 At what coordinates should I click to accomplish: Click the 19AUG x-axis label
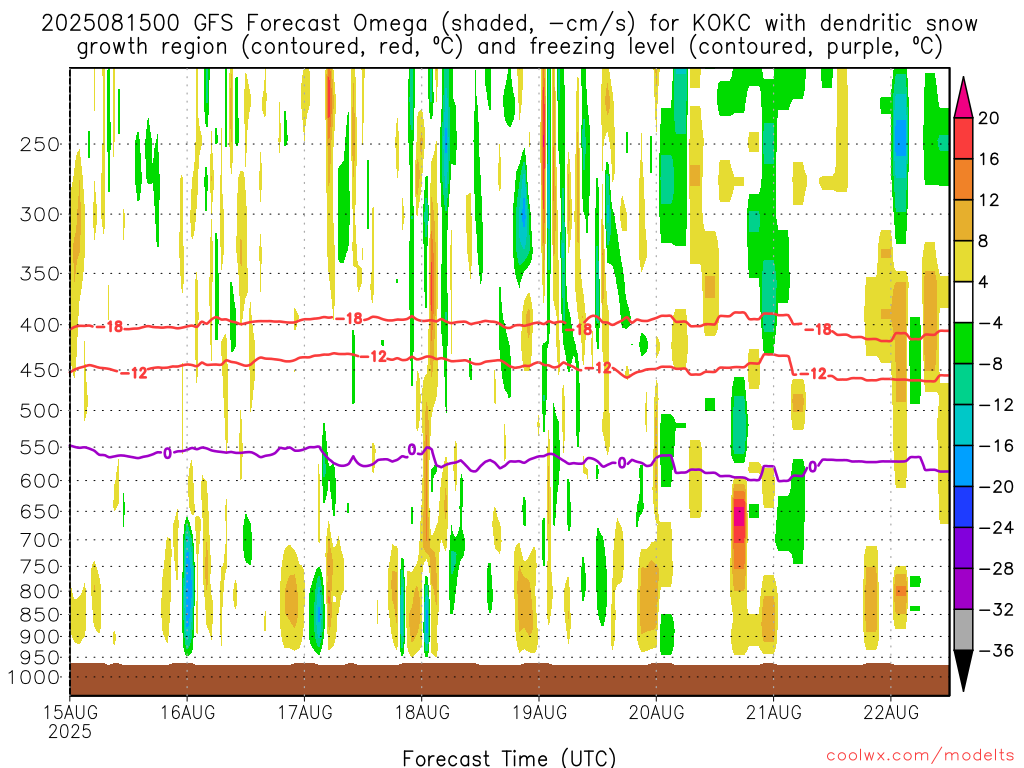539,712
